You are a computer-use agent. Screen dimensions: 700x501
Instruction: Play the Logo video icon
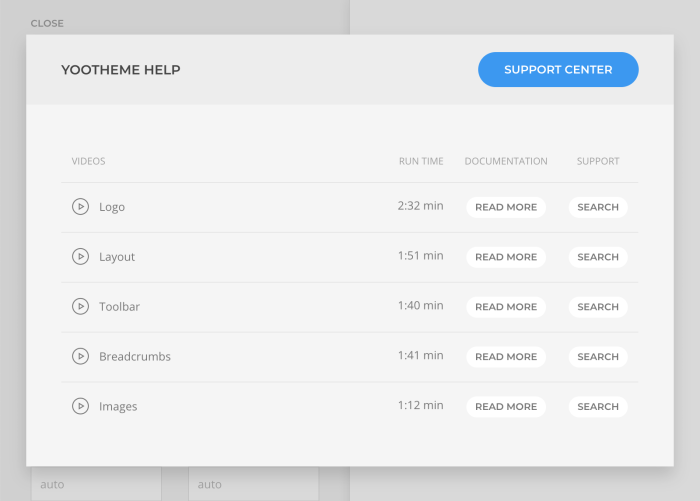pos(80,207)
